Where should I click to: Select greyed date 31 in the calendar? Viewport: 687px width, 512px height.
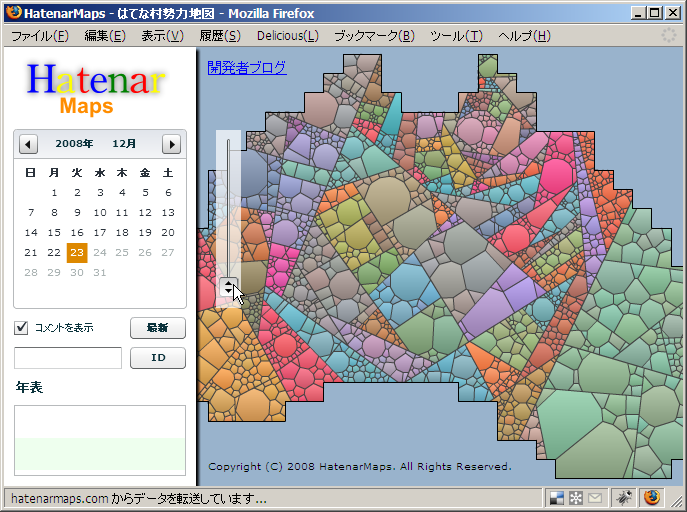coord(100,273)
